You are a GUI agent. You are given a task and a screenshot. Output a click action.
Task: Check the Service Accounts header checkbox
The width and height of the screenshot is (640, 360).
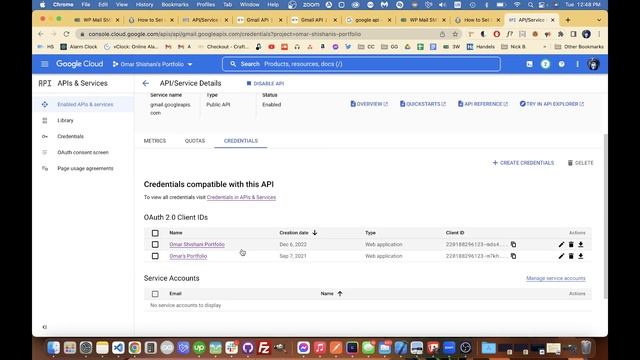pyautogui.click(x=155, y=294)
